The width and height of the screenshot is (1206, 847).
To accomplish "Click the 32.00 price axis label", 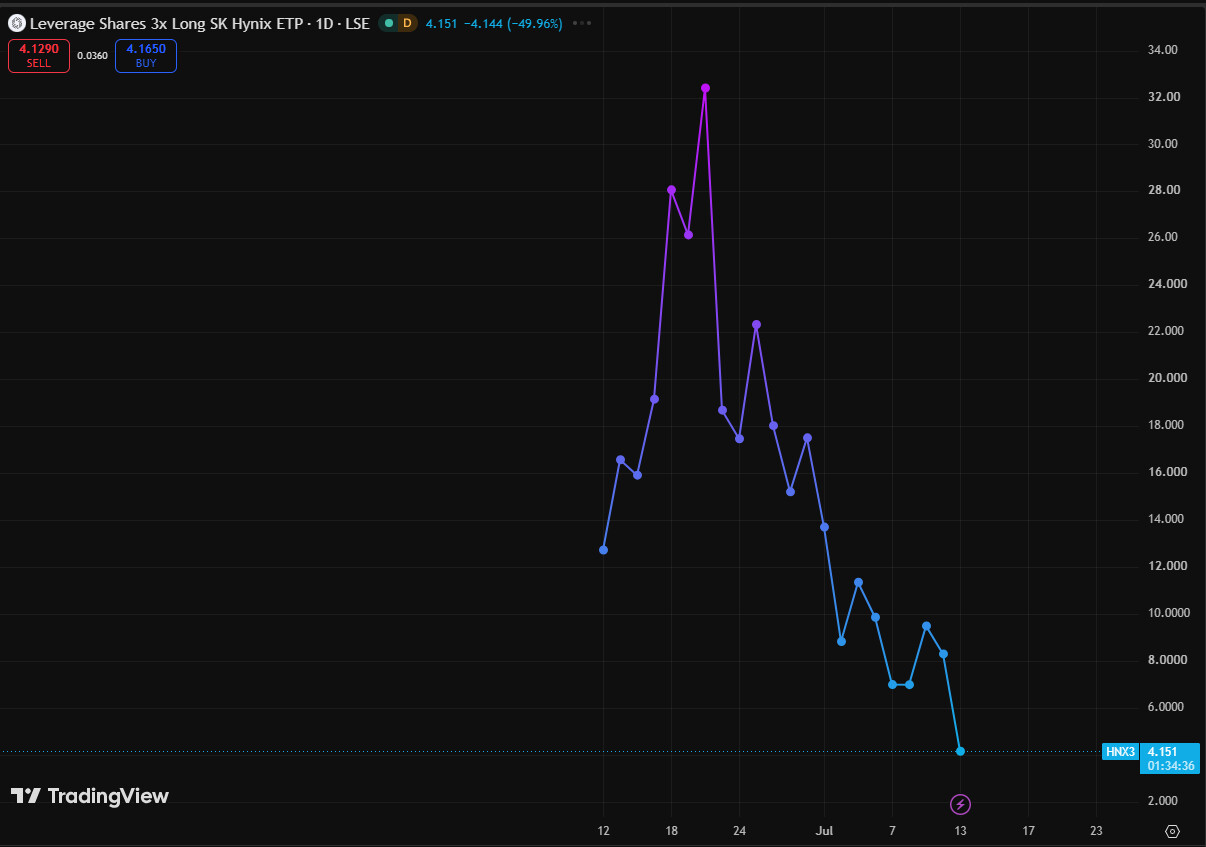I will pyautogui.click(x=1163, y=97).
